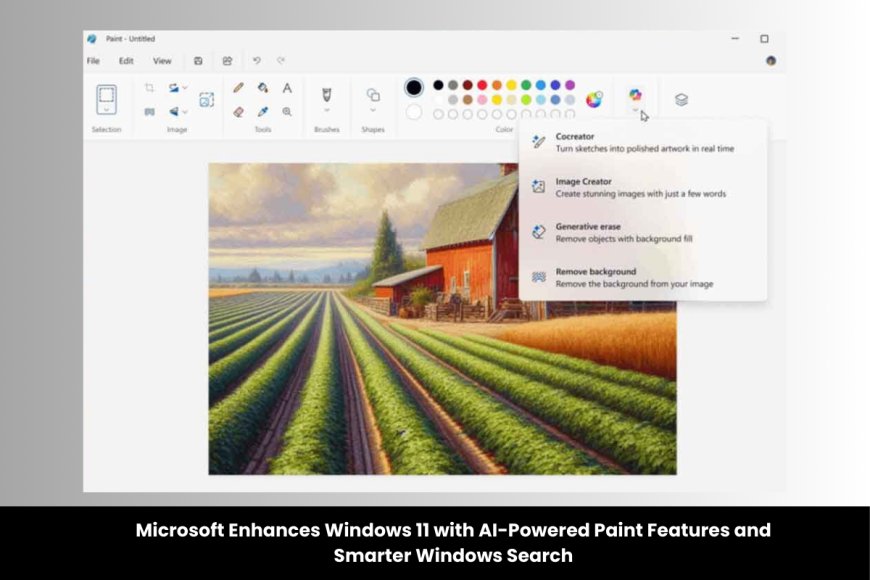870x580 pixels.
Task: Click the Copilot icon in the ribbon
Action: point(635,95)
